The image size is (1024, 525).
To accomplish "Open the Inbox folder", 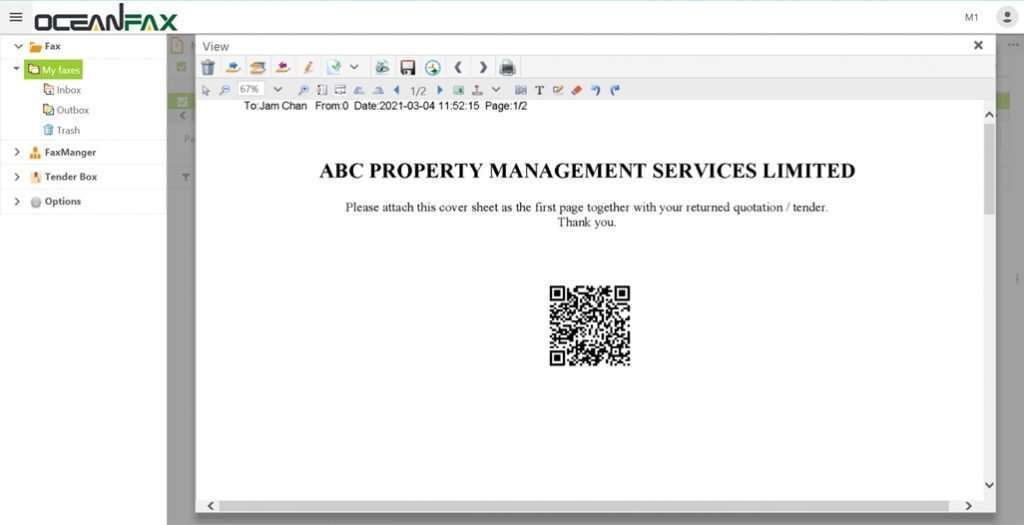I will 68,90.
